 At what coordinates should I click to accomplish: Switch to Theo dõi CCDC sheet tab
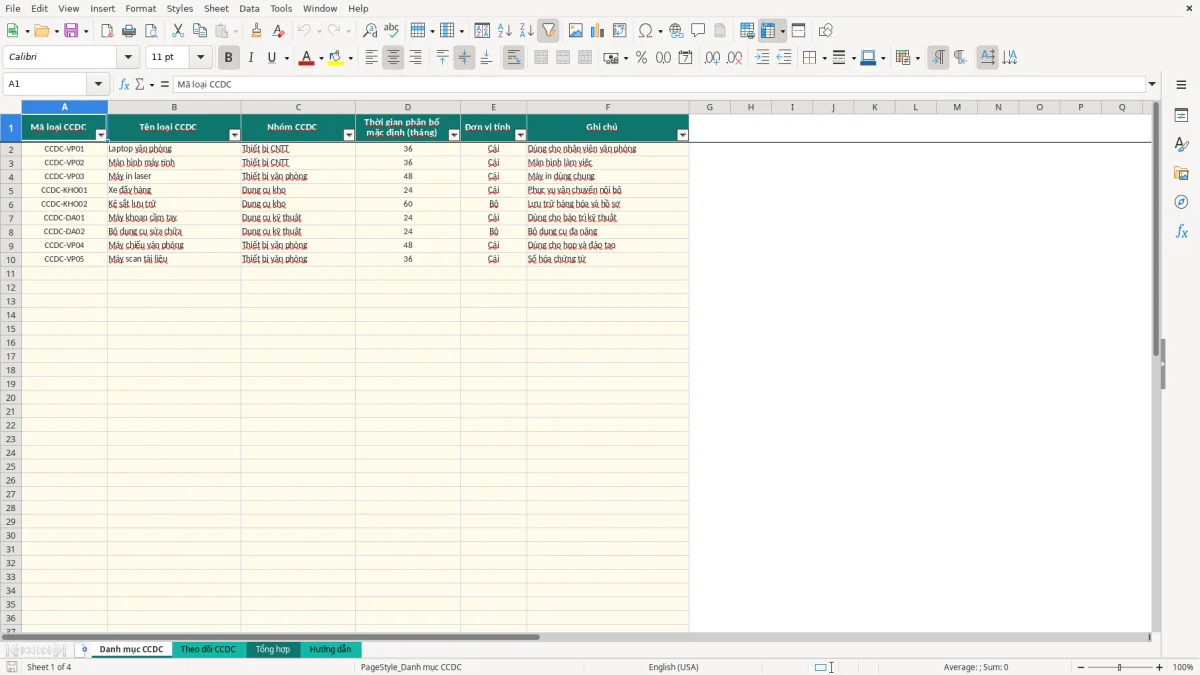[208, 649]
